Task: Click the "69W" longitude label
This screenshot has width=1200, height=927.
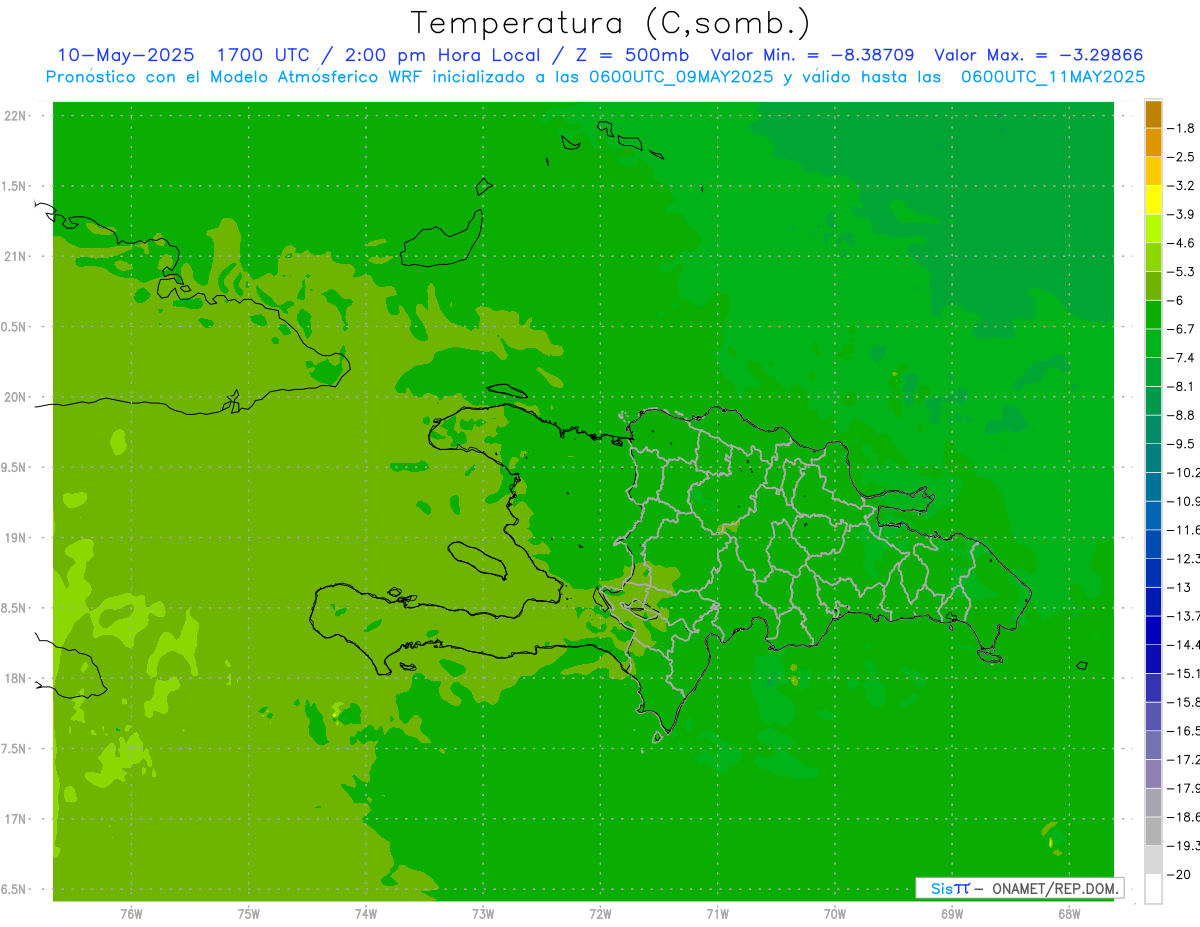Action: point(952,912)
